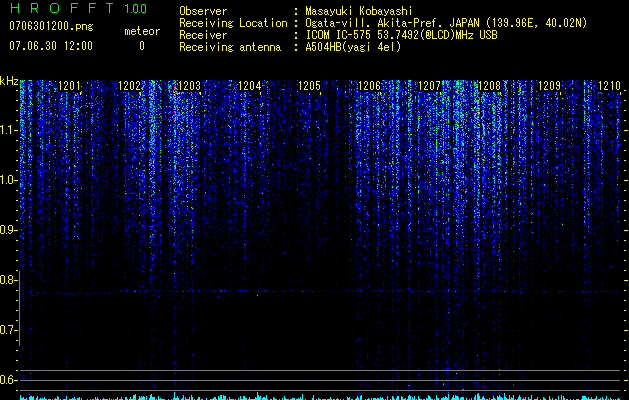Click the 1208 time marker
The image size is (629, 400).
(489, 85)
